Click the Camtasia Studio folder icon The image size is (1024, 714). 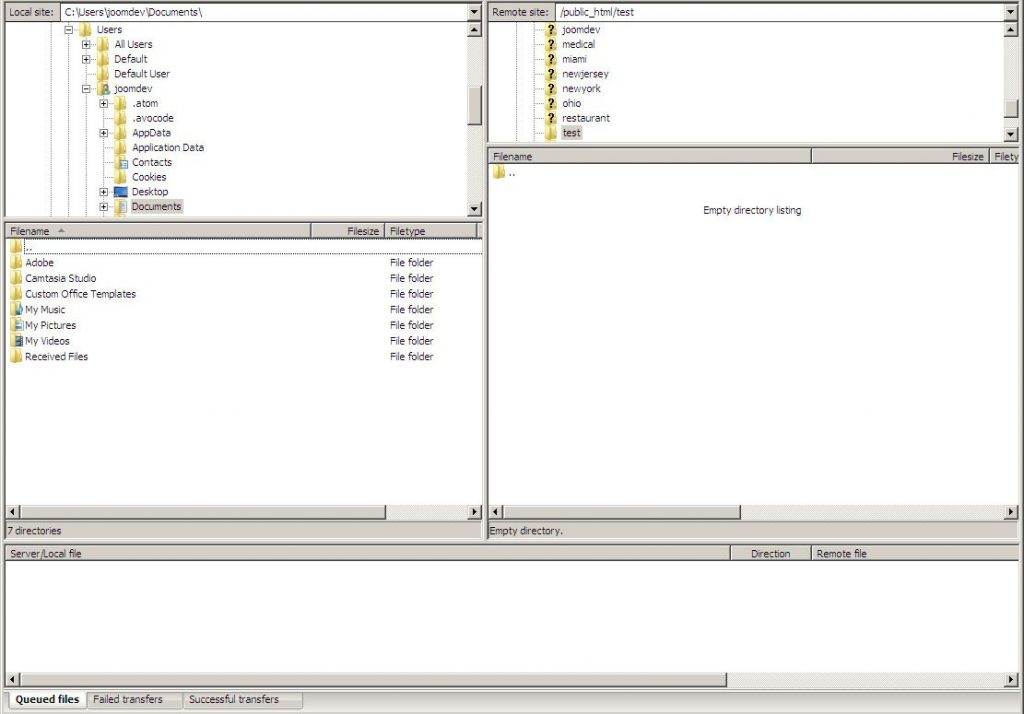pos(16,278)
